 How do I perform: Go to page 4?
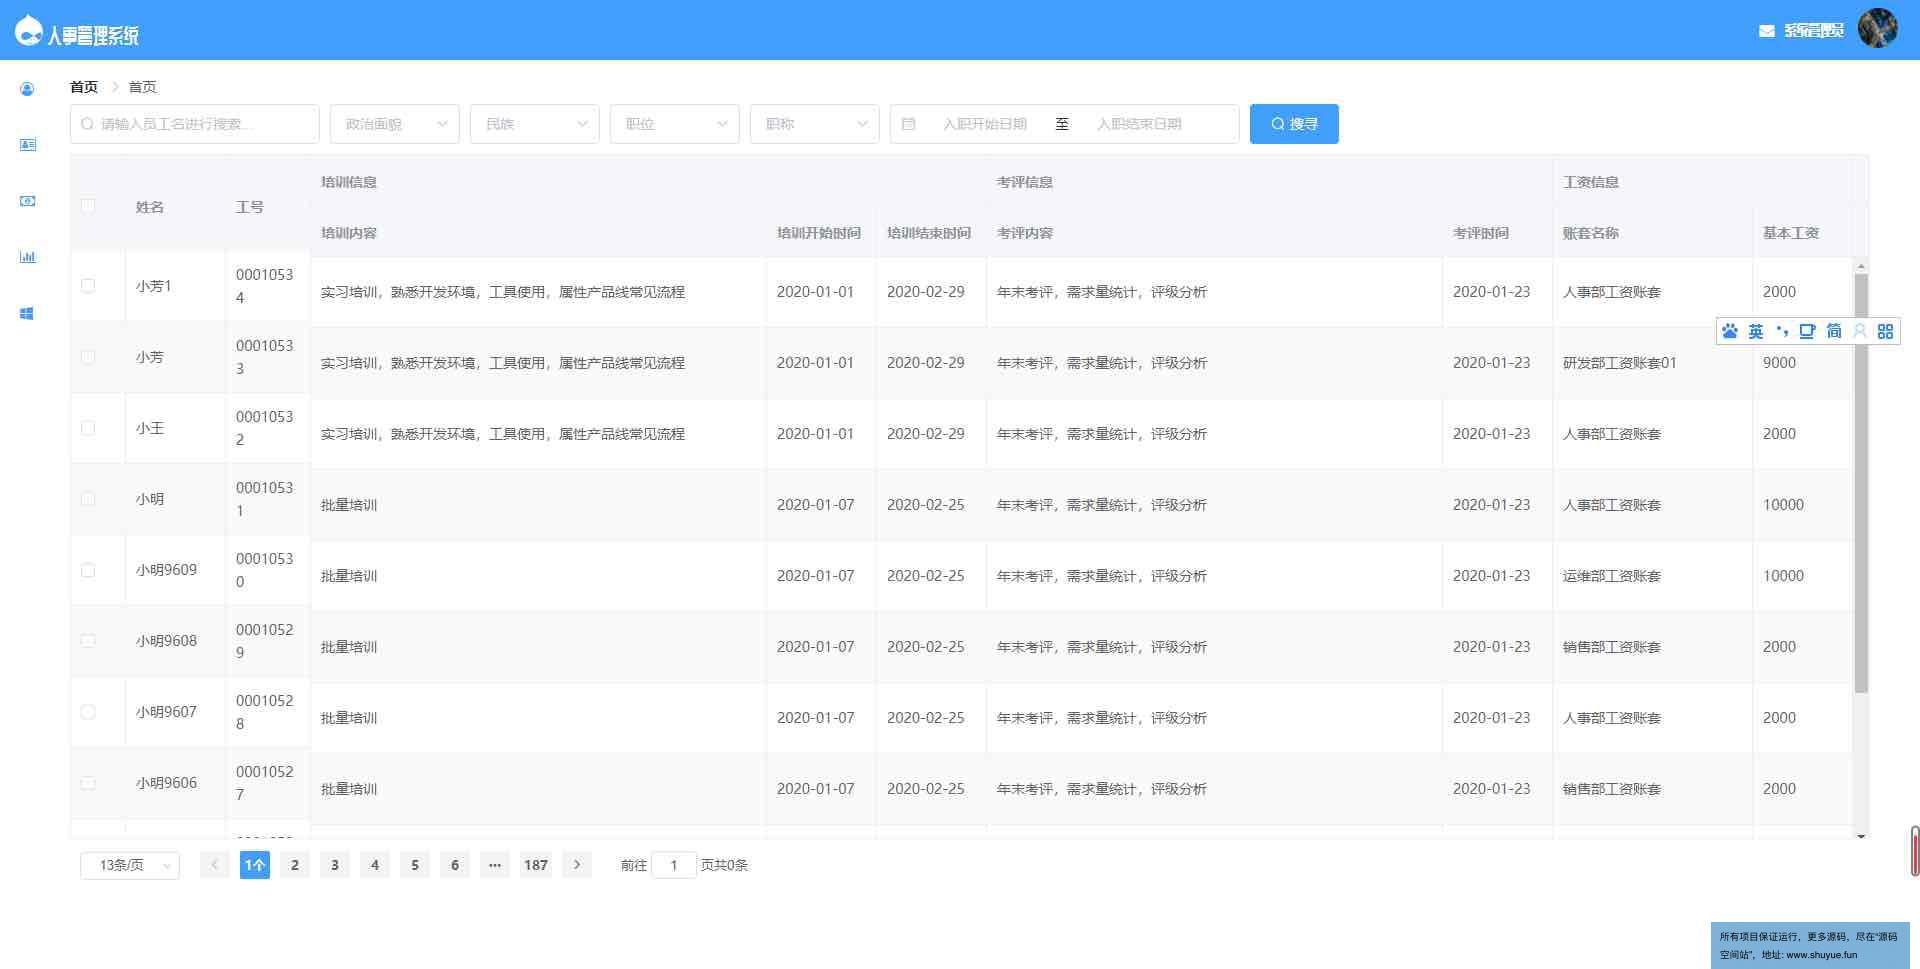[375, 865]
